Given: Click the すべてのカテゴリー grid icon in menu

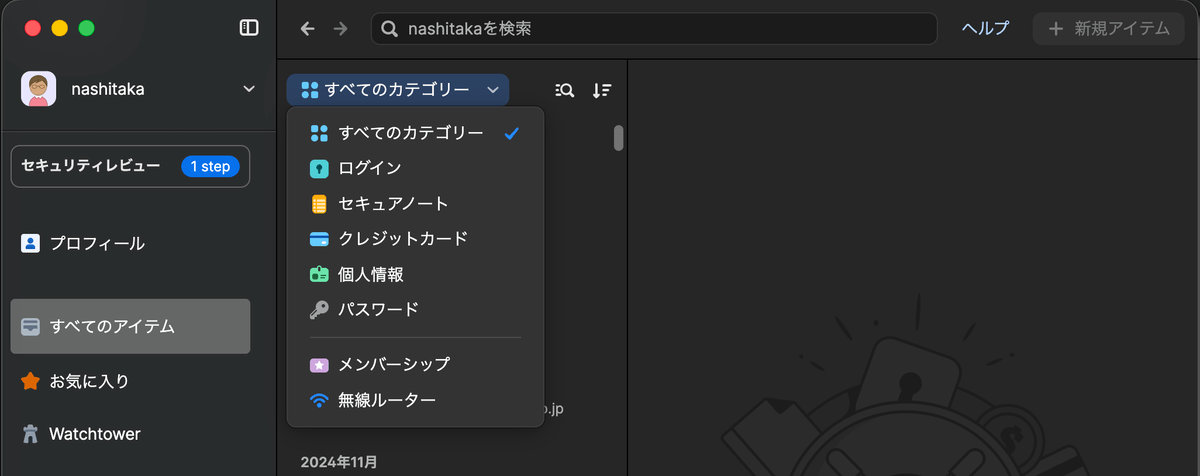Looking at the screenshot, I should click(319, 134).
